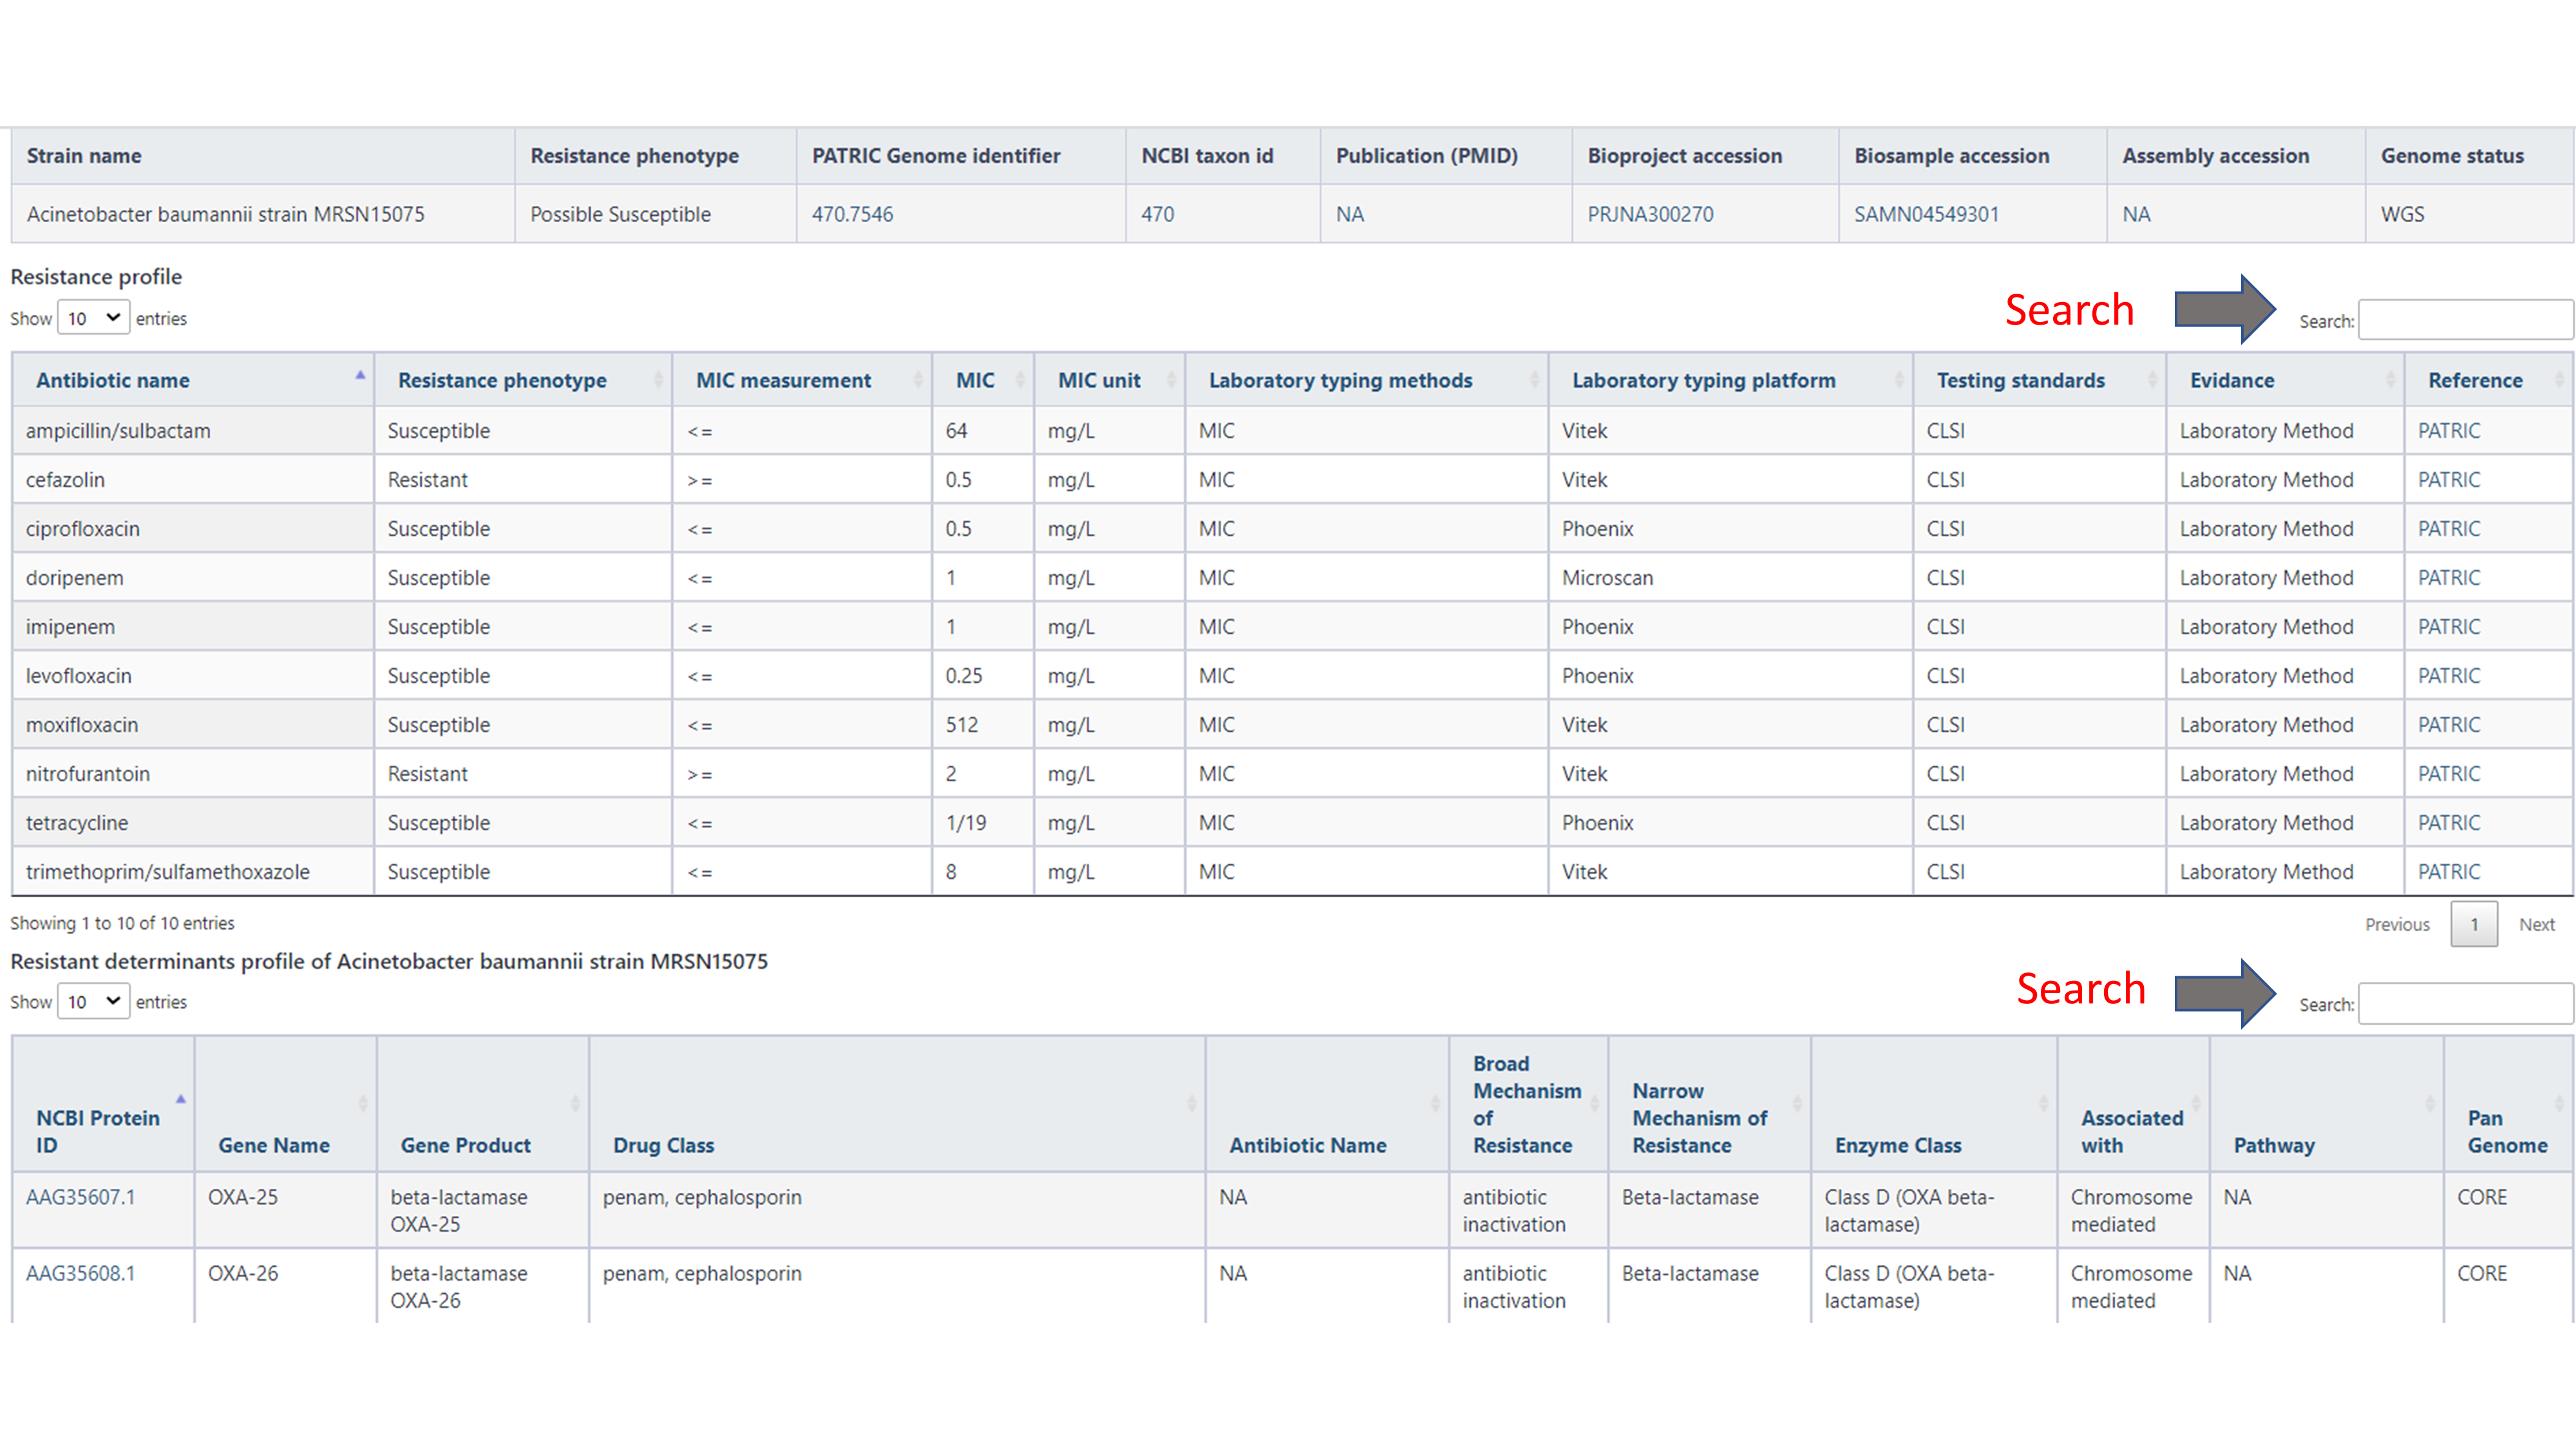Sort by Resistance phenotype column header

[502, 380]
